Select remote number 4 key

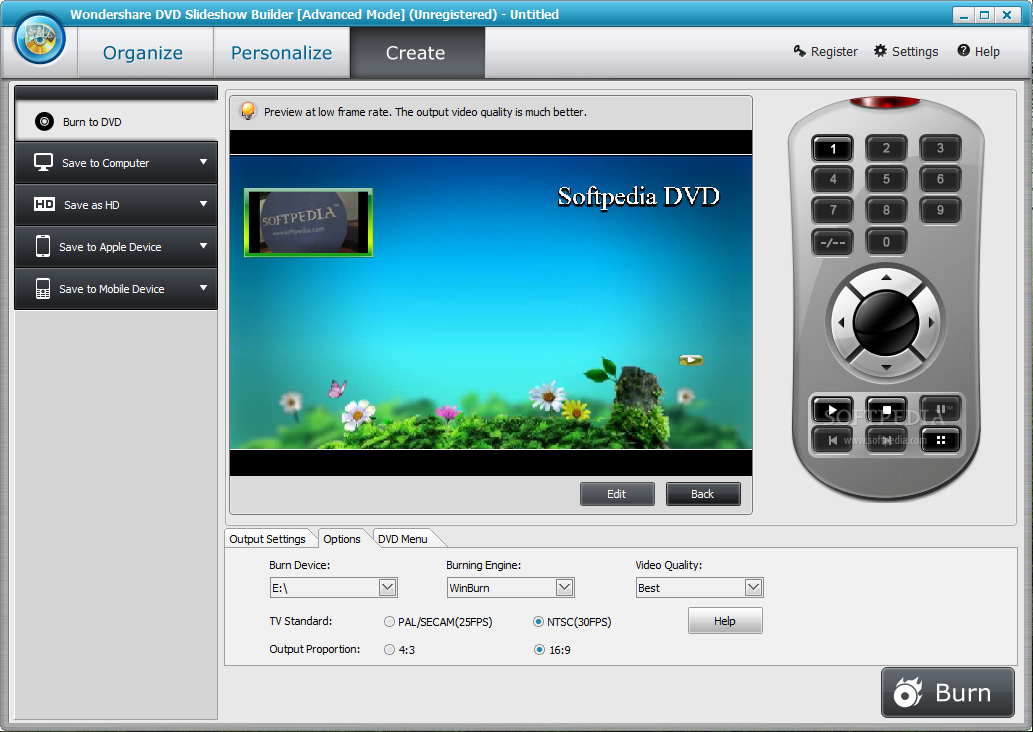(x=833, y=179)
